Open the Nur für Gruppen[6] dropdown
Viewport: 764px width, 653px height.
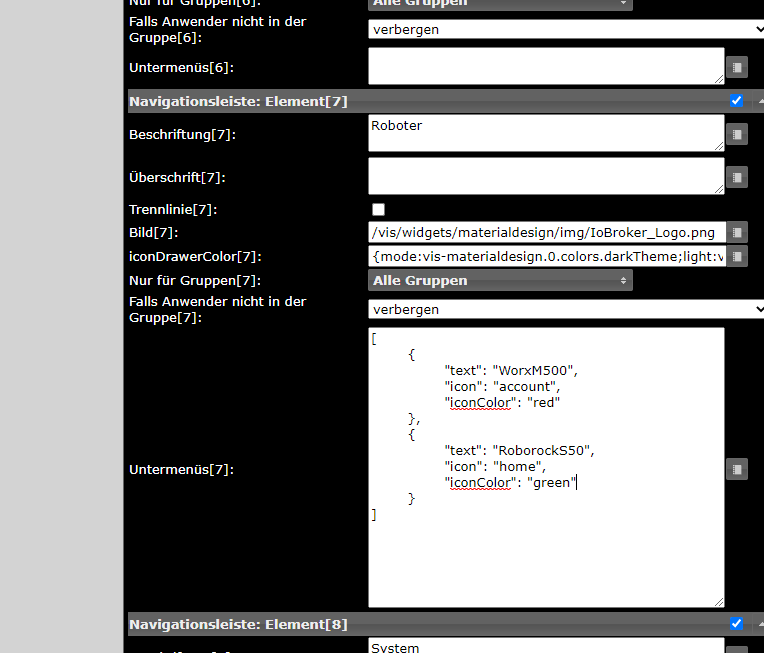pos(500,4)
